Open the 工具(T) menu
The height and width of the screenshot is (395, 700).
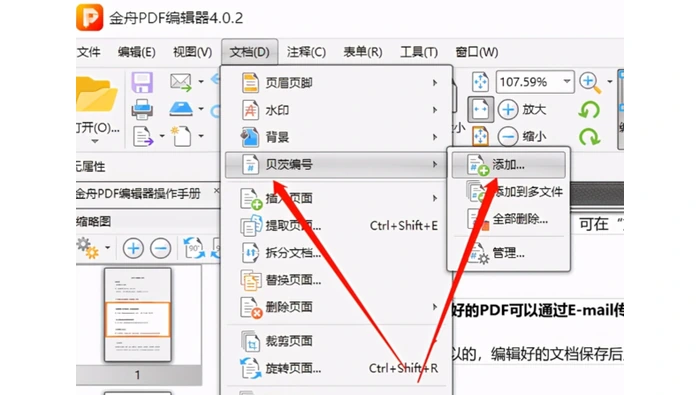point(419,52)
